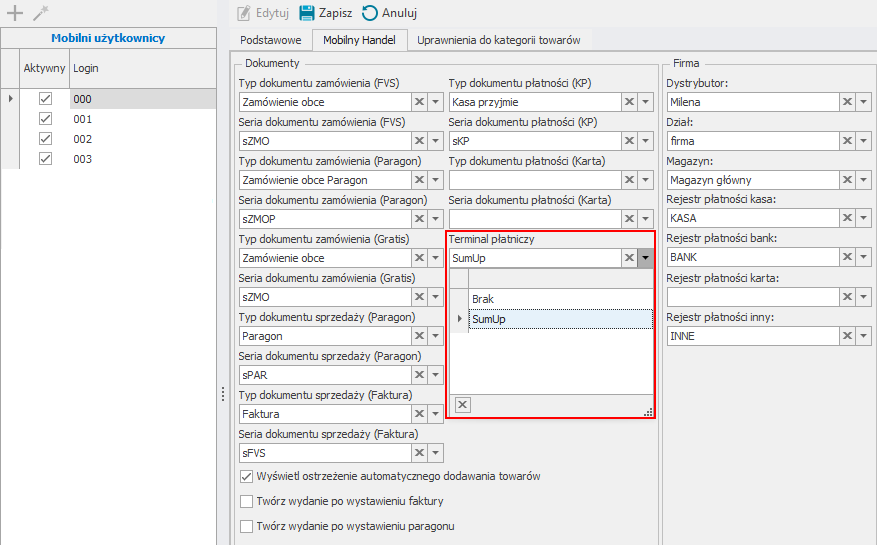Enable Twórz wydanie po wystawieniu faktury

point(247,501)
